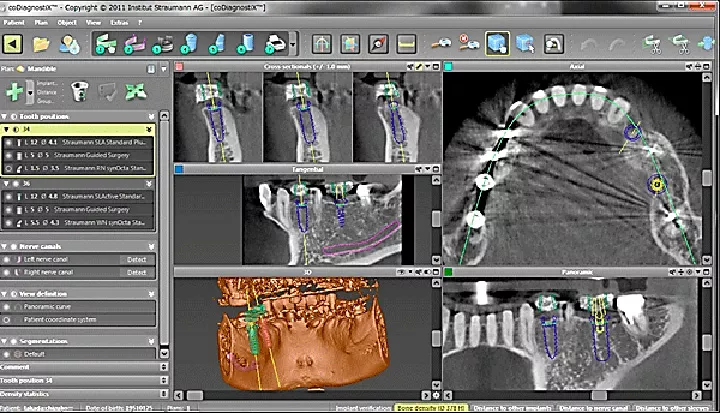The height and width of the screenshot is (413, 720).
Task: Open the Plan Mandible dropdown arrow
Action: 164,69
